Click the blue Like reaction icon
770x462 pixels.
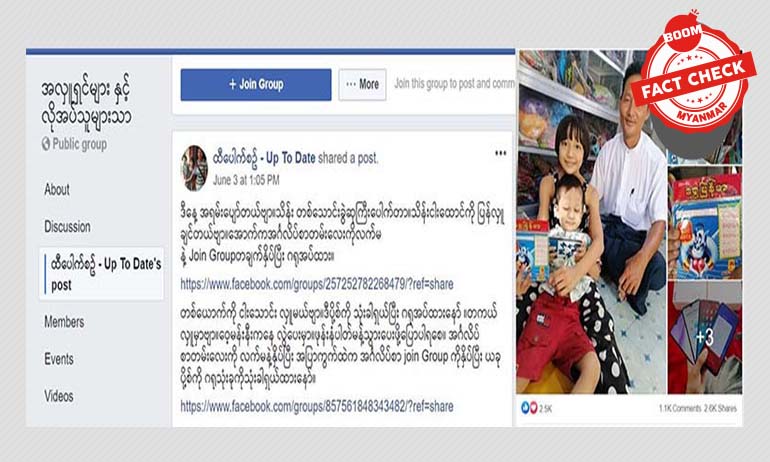click(525, 408)
